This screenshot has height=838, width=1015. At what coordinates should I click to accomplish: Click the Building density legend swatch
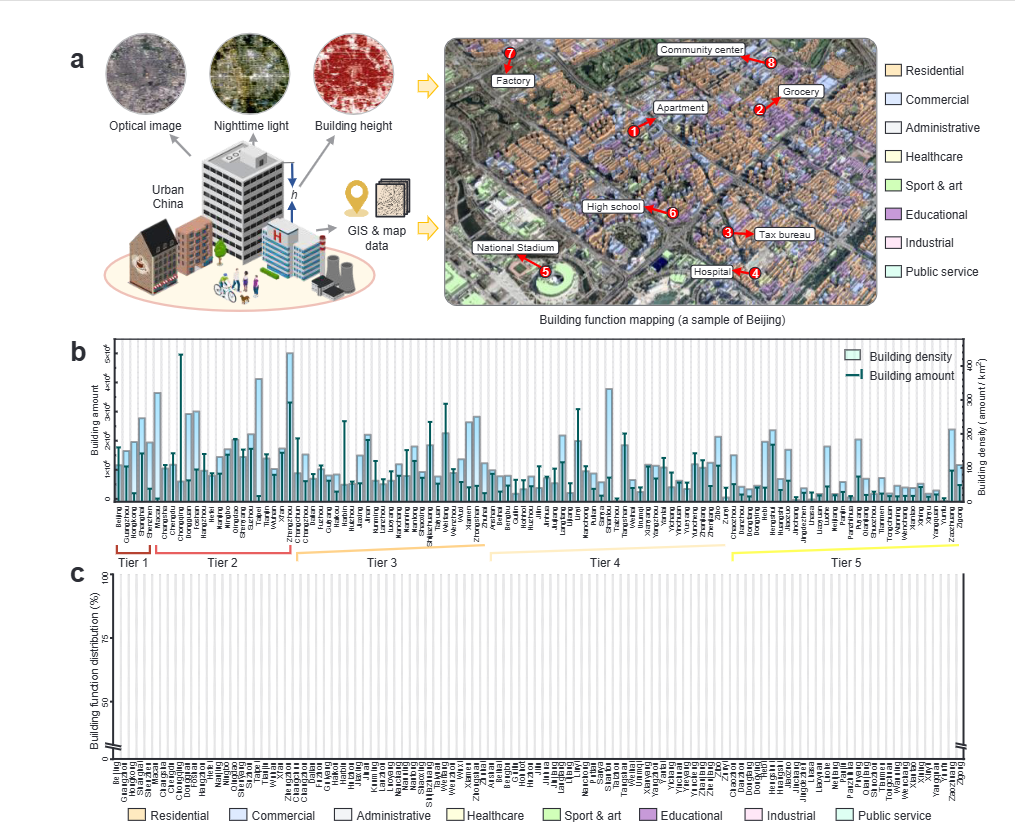click(852, 356)
